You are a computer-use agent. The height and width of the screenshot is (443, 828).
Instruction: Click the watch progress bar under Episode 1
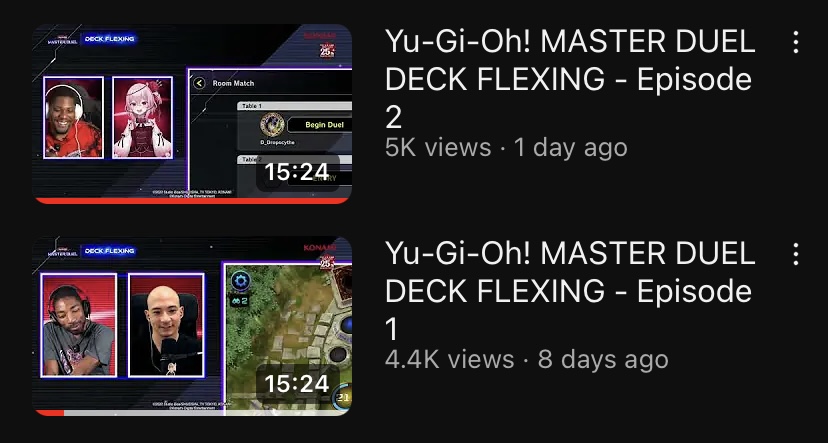click(192, 413)
